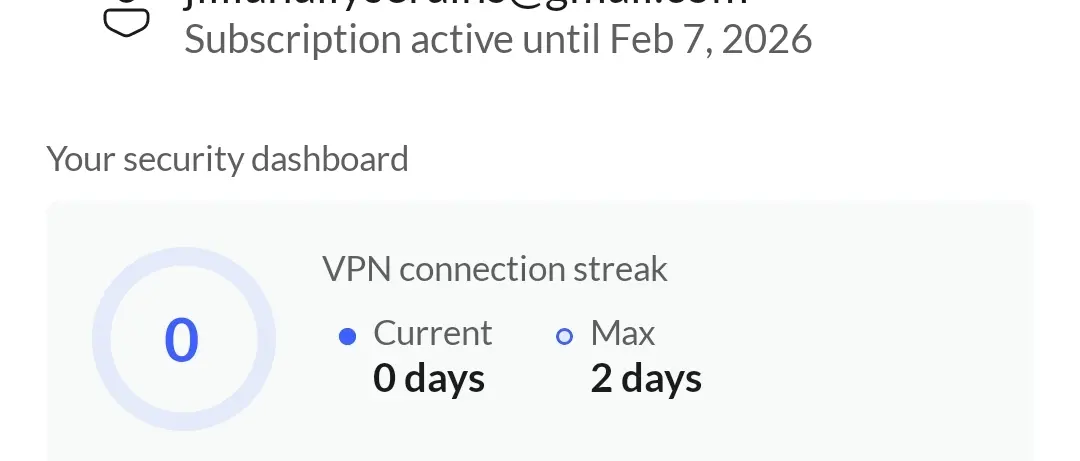Viewport: 1080px width, 461px height.
Task: Click the 2 days max value
Action: (646, 378)
